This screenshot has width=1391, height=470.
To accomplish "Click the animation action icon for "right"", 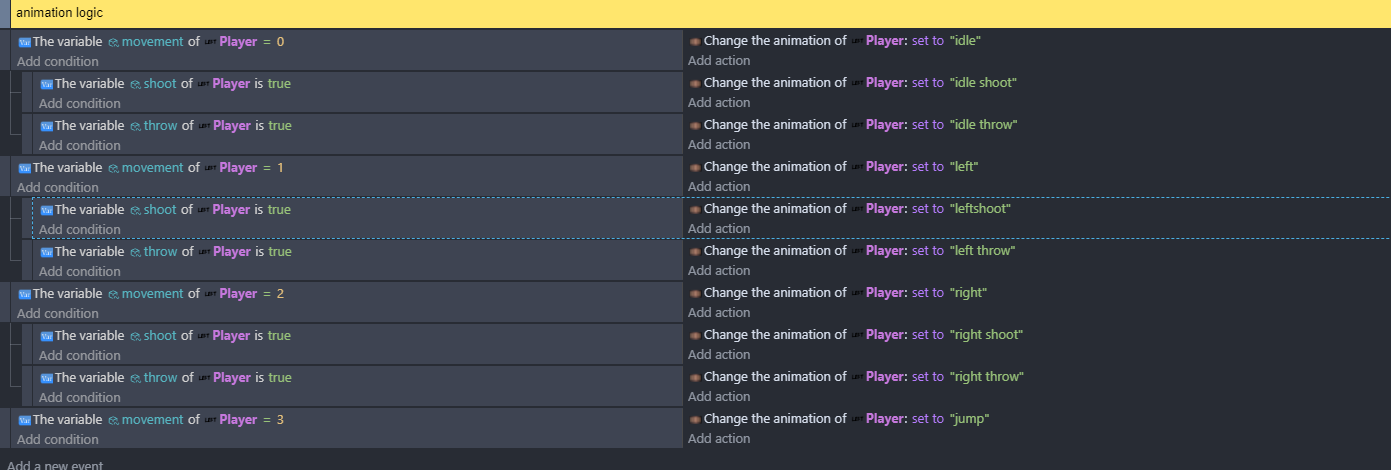I will (x=695, y=293).
